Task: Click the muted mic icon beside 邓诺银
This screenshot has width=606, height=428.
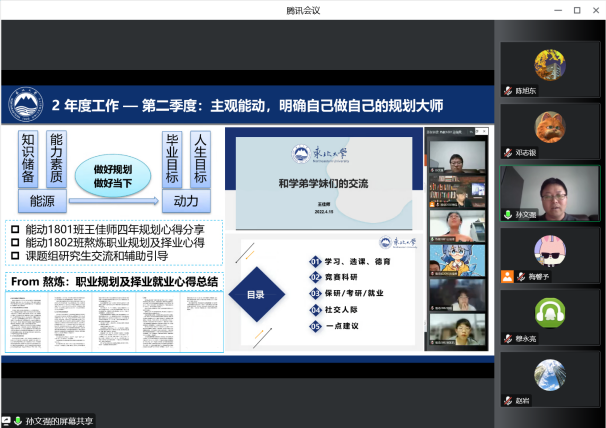Action: coord(508,153)
